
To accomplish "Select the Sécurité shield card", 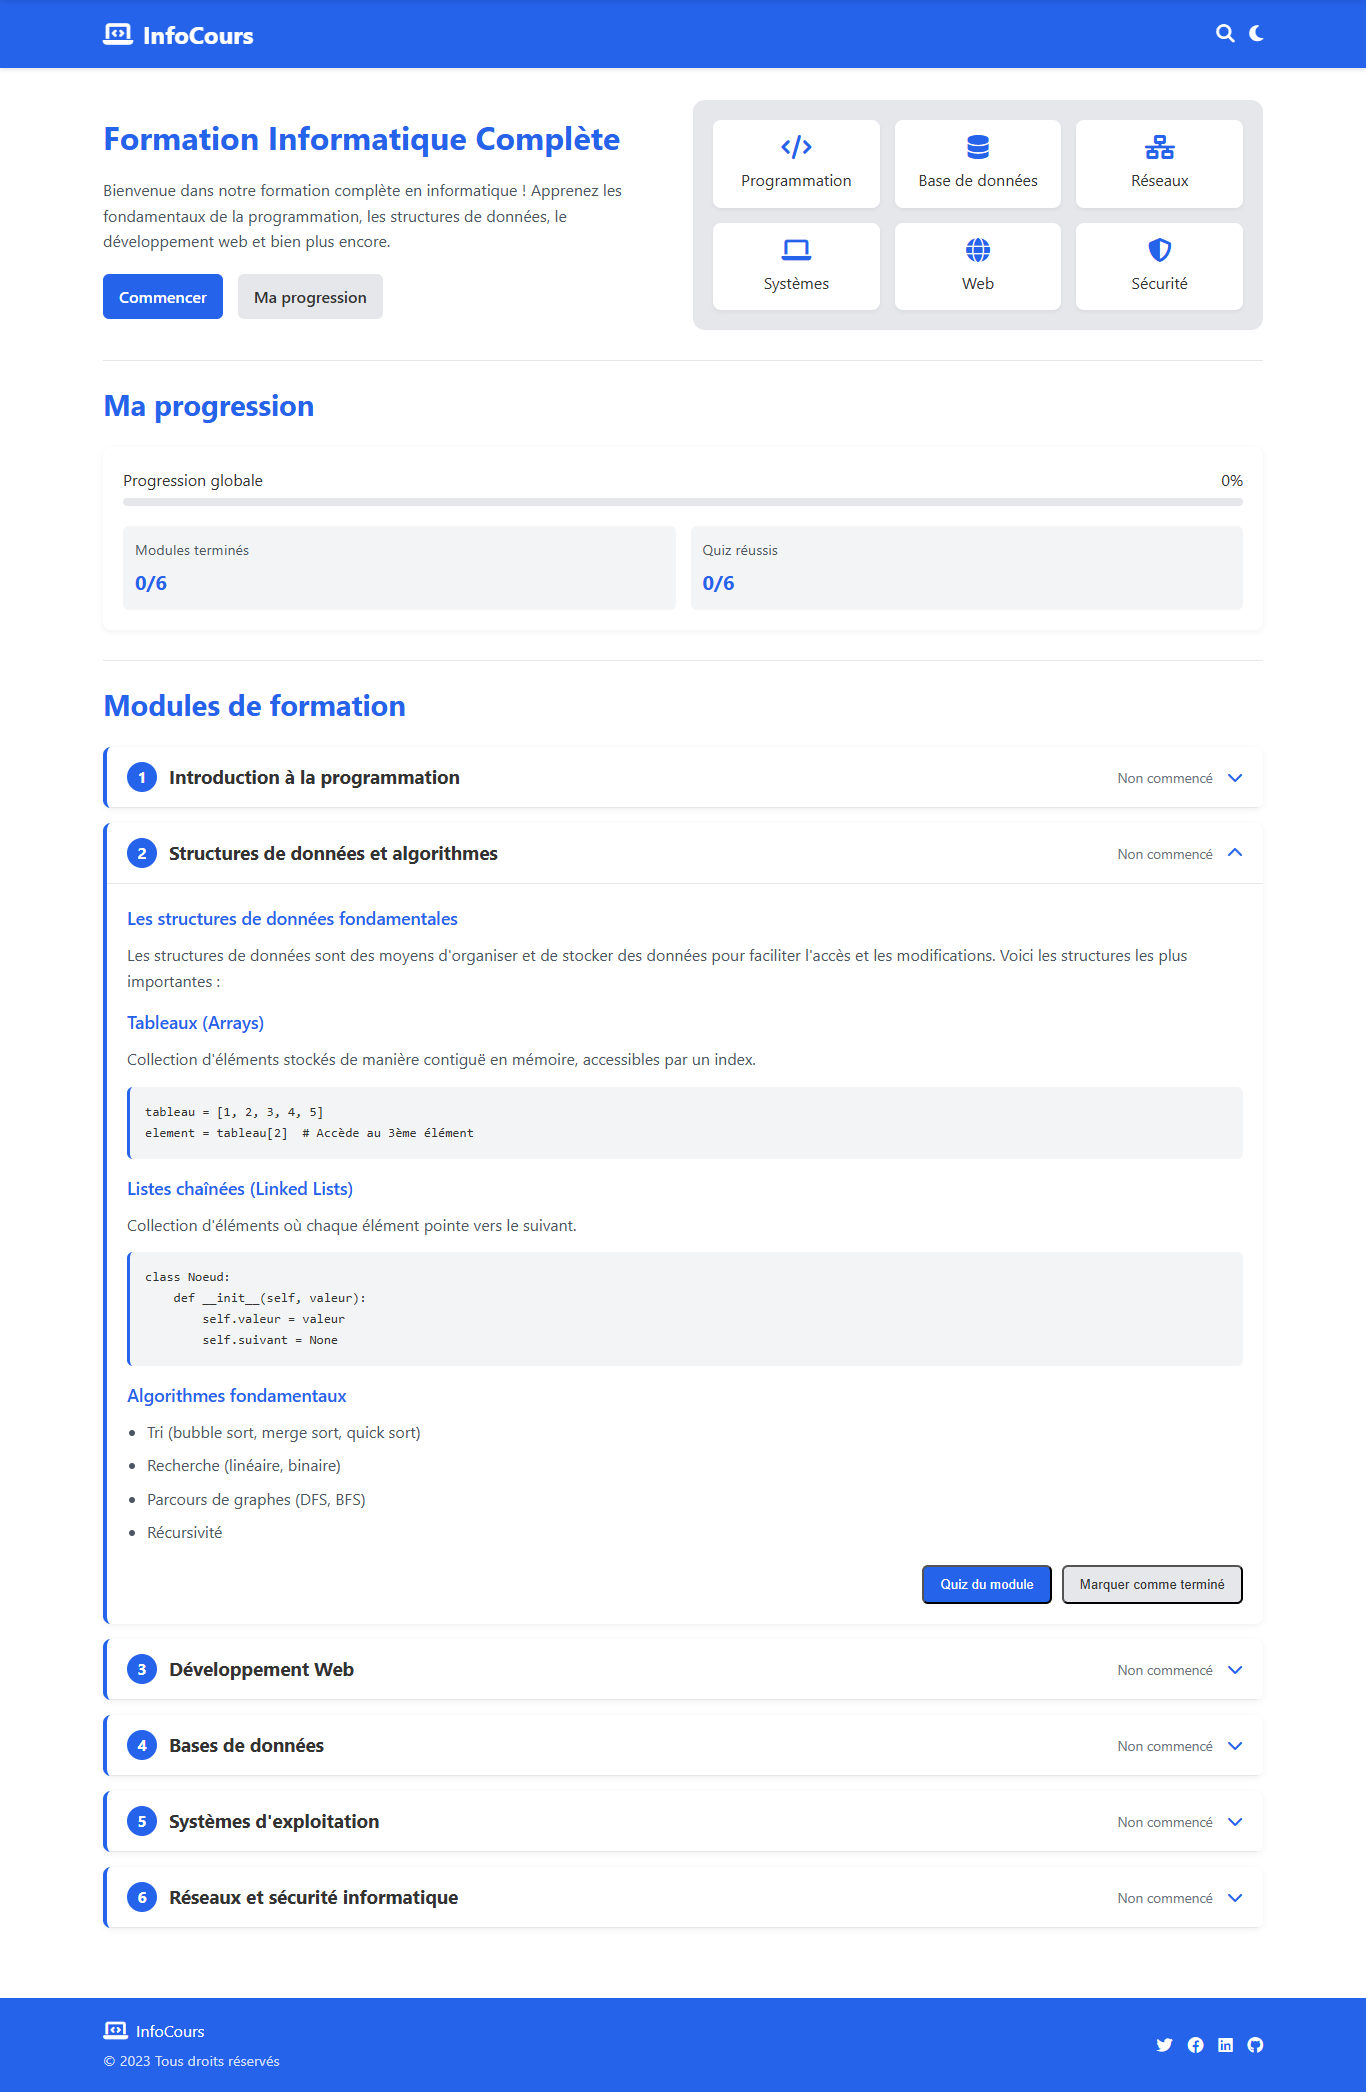I will click(x=1159, y=266).
